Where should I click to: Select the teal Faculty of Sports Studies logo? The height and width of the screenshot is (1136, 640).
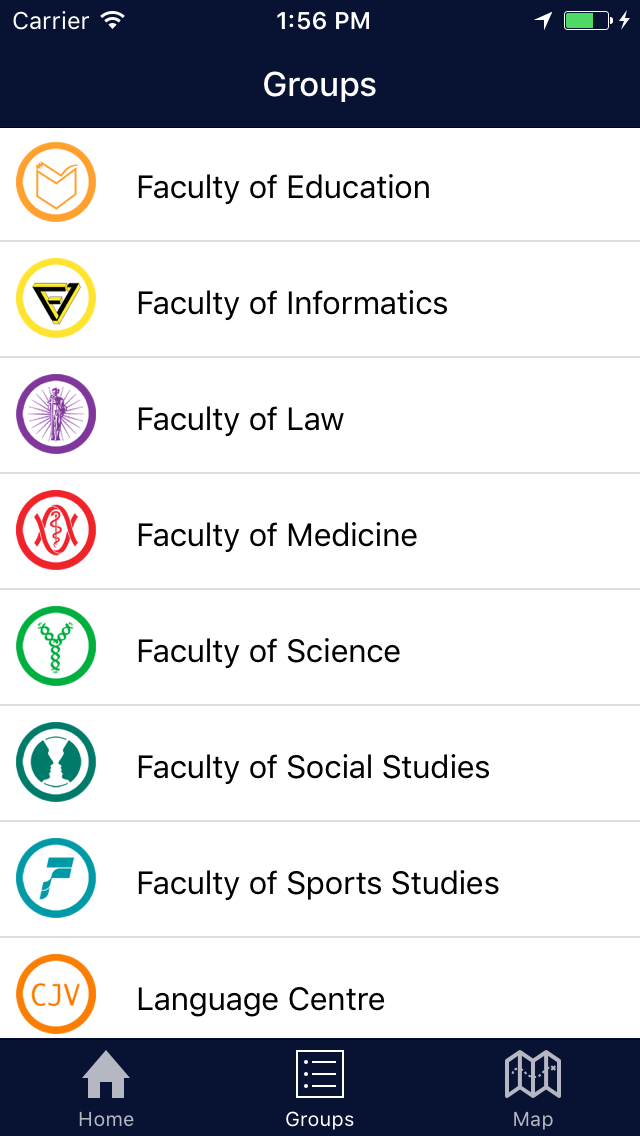[56, 878]
